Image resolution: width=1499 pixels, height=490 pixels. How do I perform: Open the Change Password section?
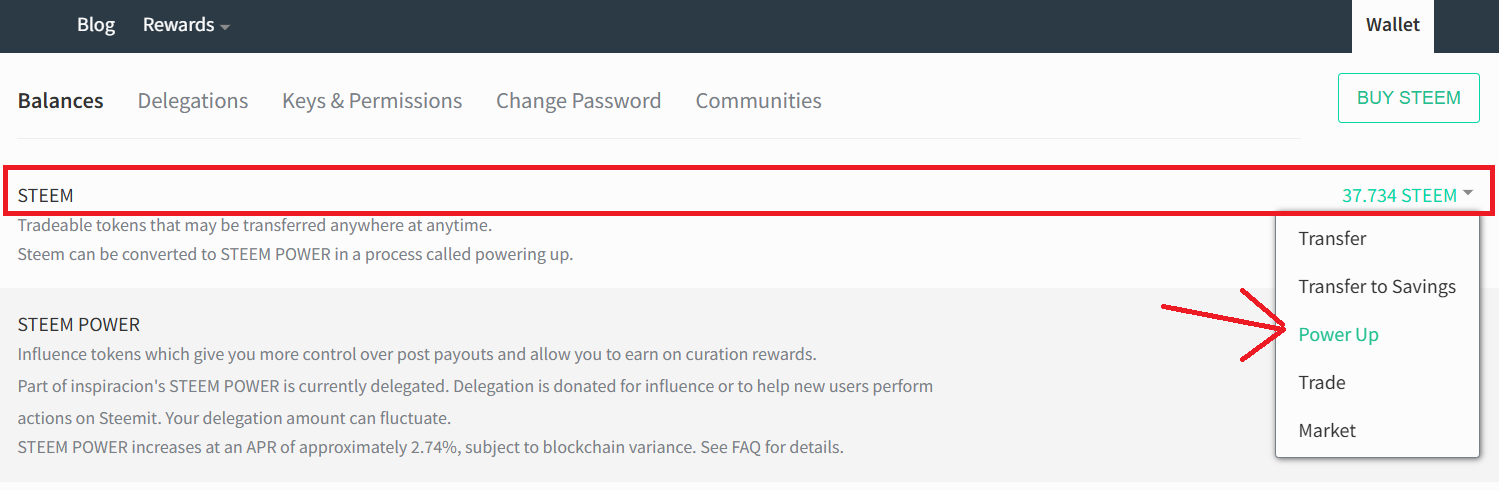(x=578, y=101)
